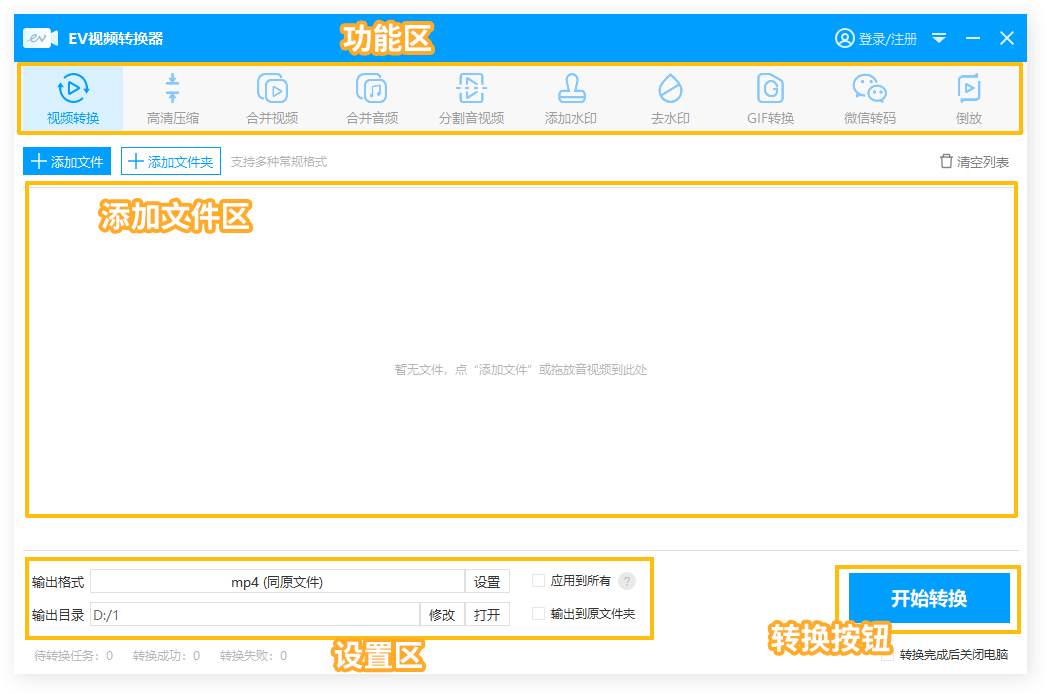Click 登录/注册 to sign in
The height and width of the screenshot is (694, 1047).
click(x=876, y=39)
